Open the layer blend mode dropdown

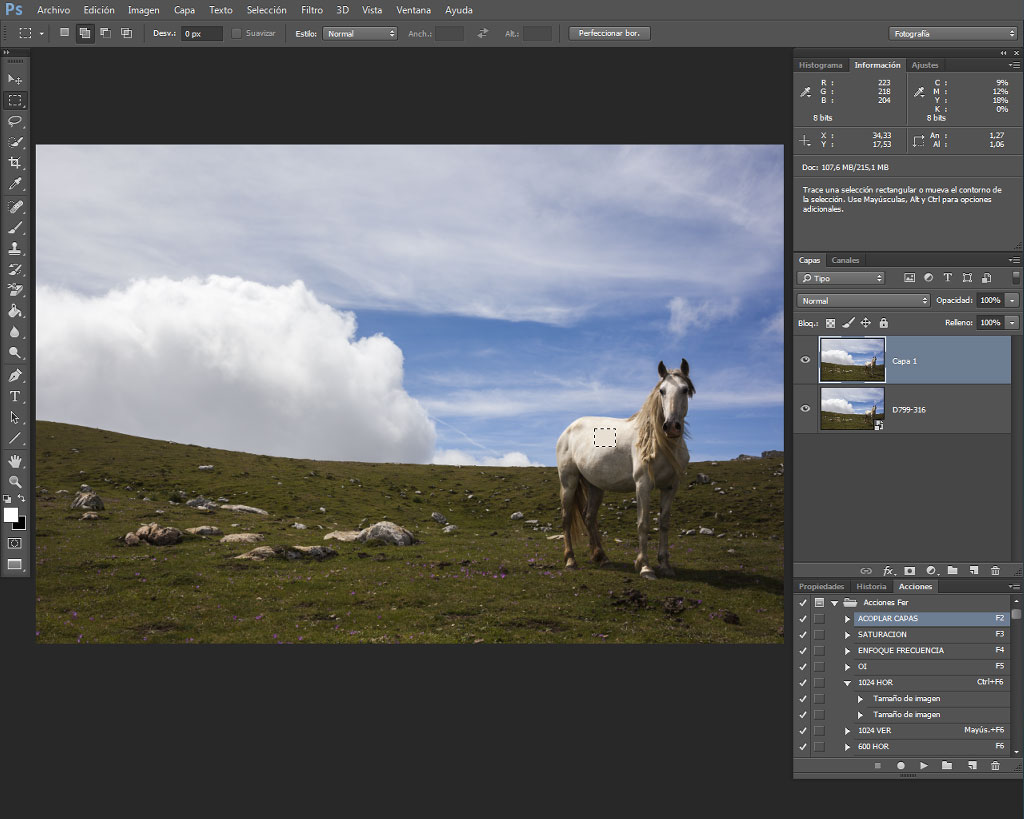pos(863,300)
